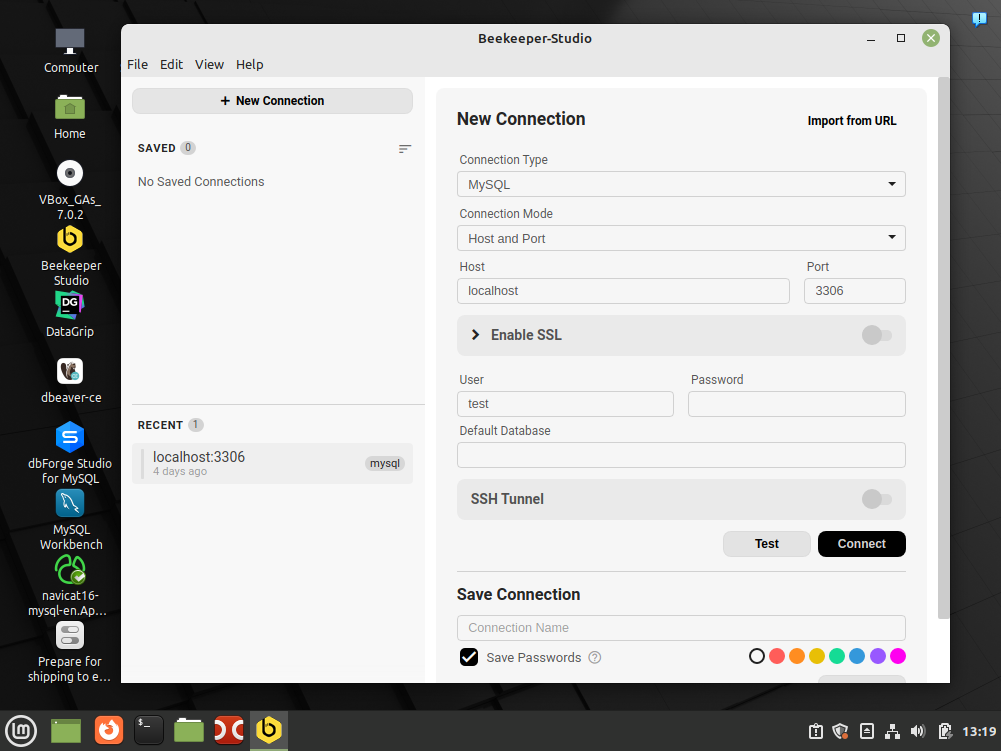
Task: Open the View menu
Action: (209, 64)
